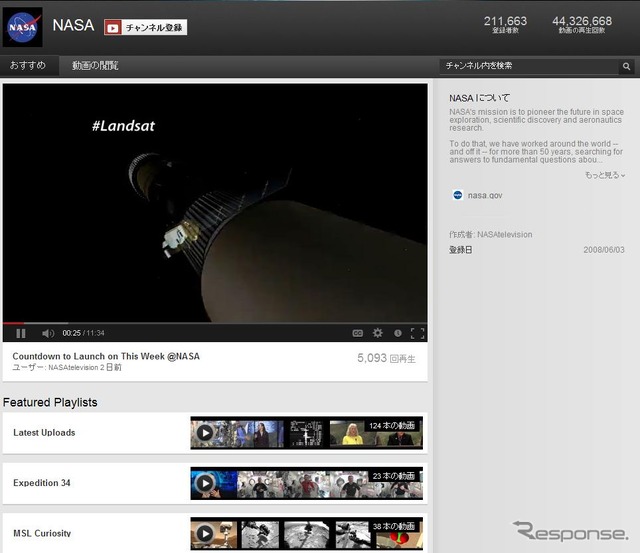Click the video area showing #Landsat
The image size is (640, 553).
pyautogui.click(x=215, y=203)
